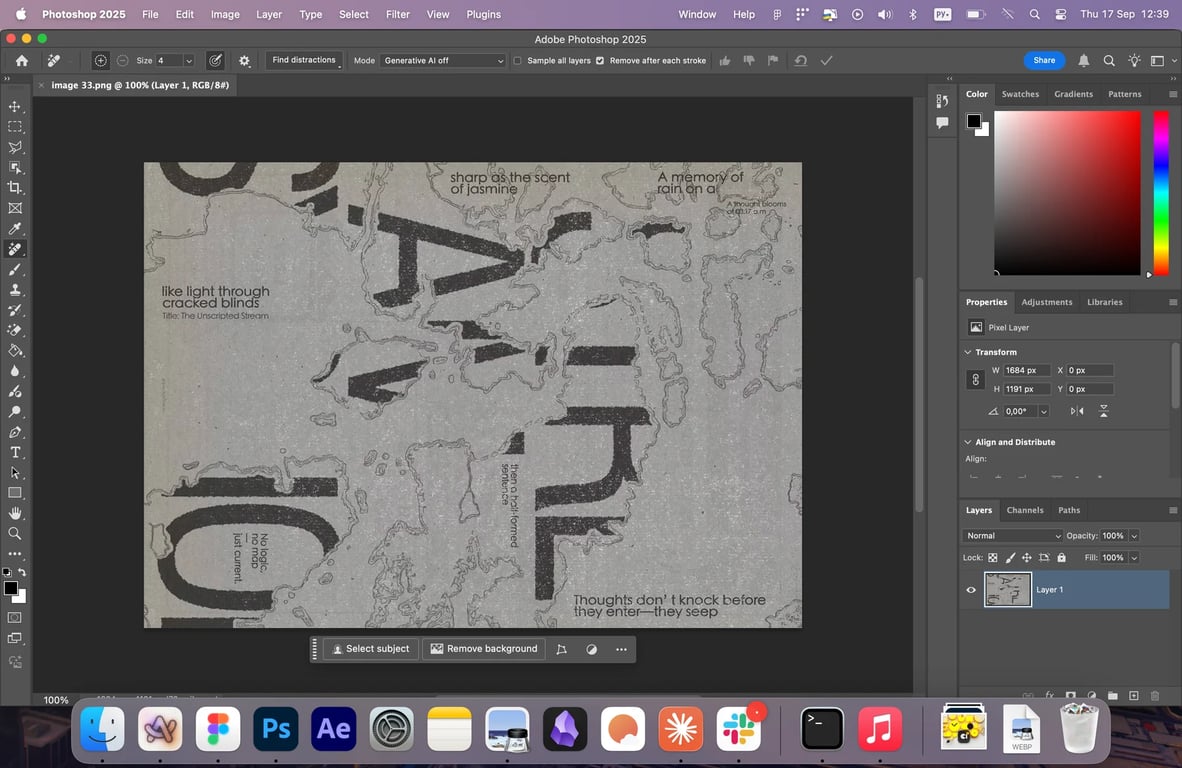Viewport: 1182px width, 768px height.
Task: Click the hue slider strip
Action: point(1161,193)
